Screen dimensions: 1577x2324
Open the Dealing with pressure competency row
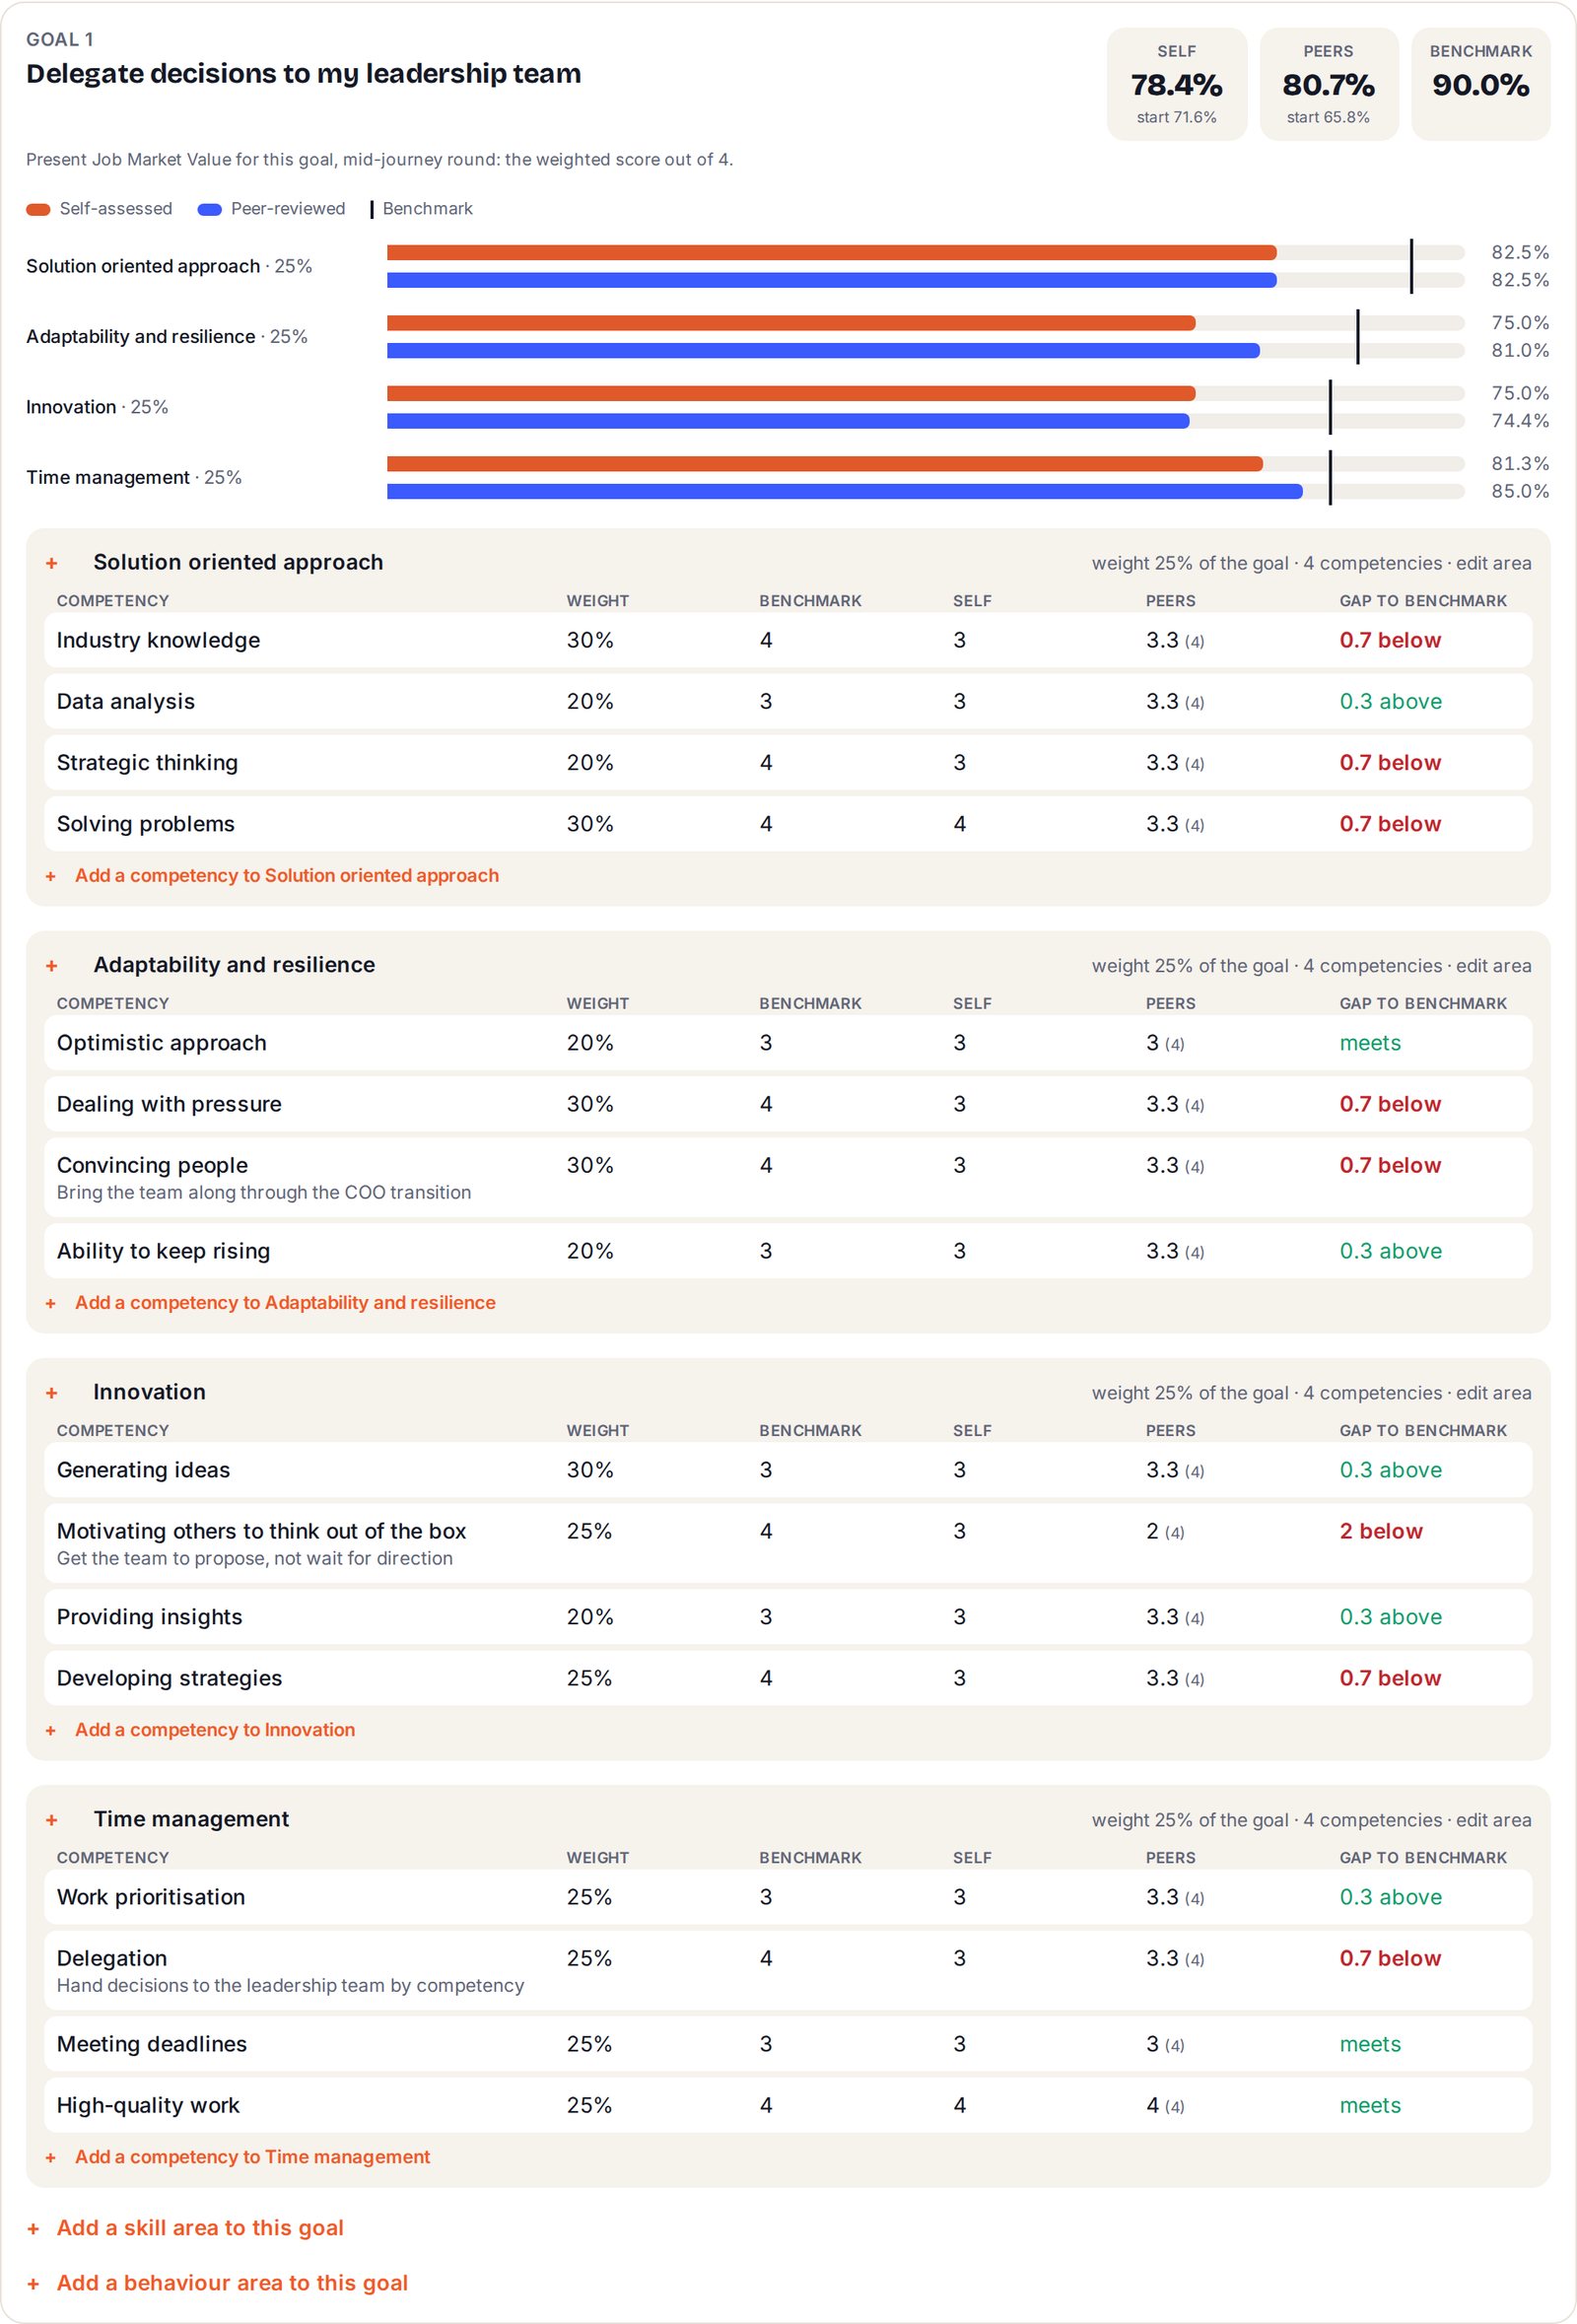788,1103
